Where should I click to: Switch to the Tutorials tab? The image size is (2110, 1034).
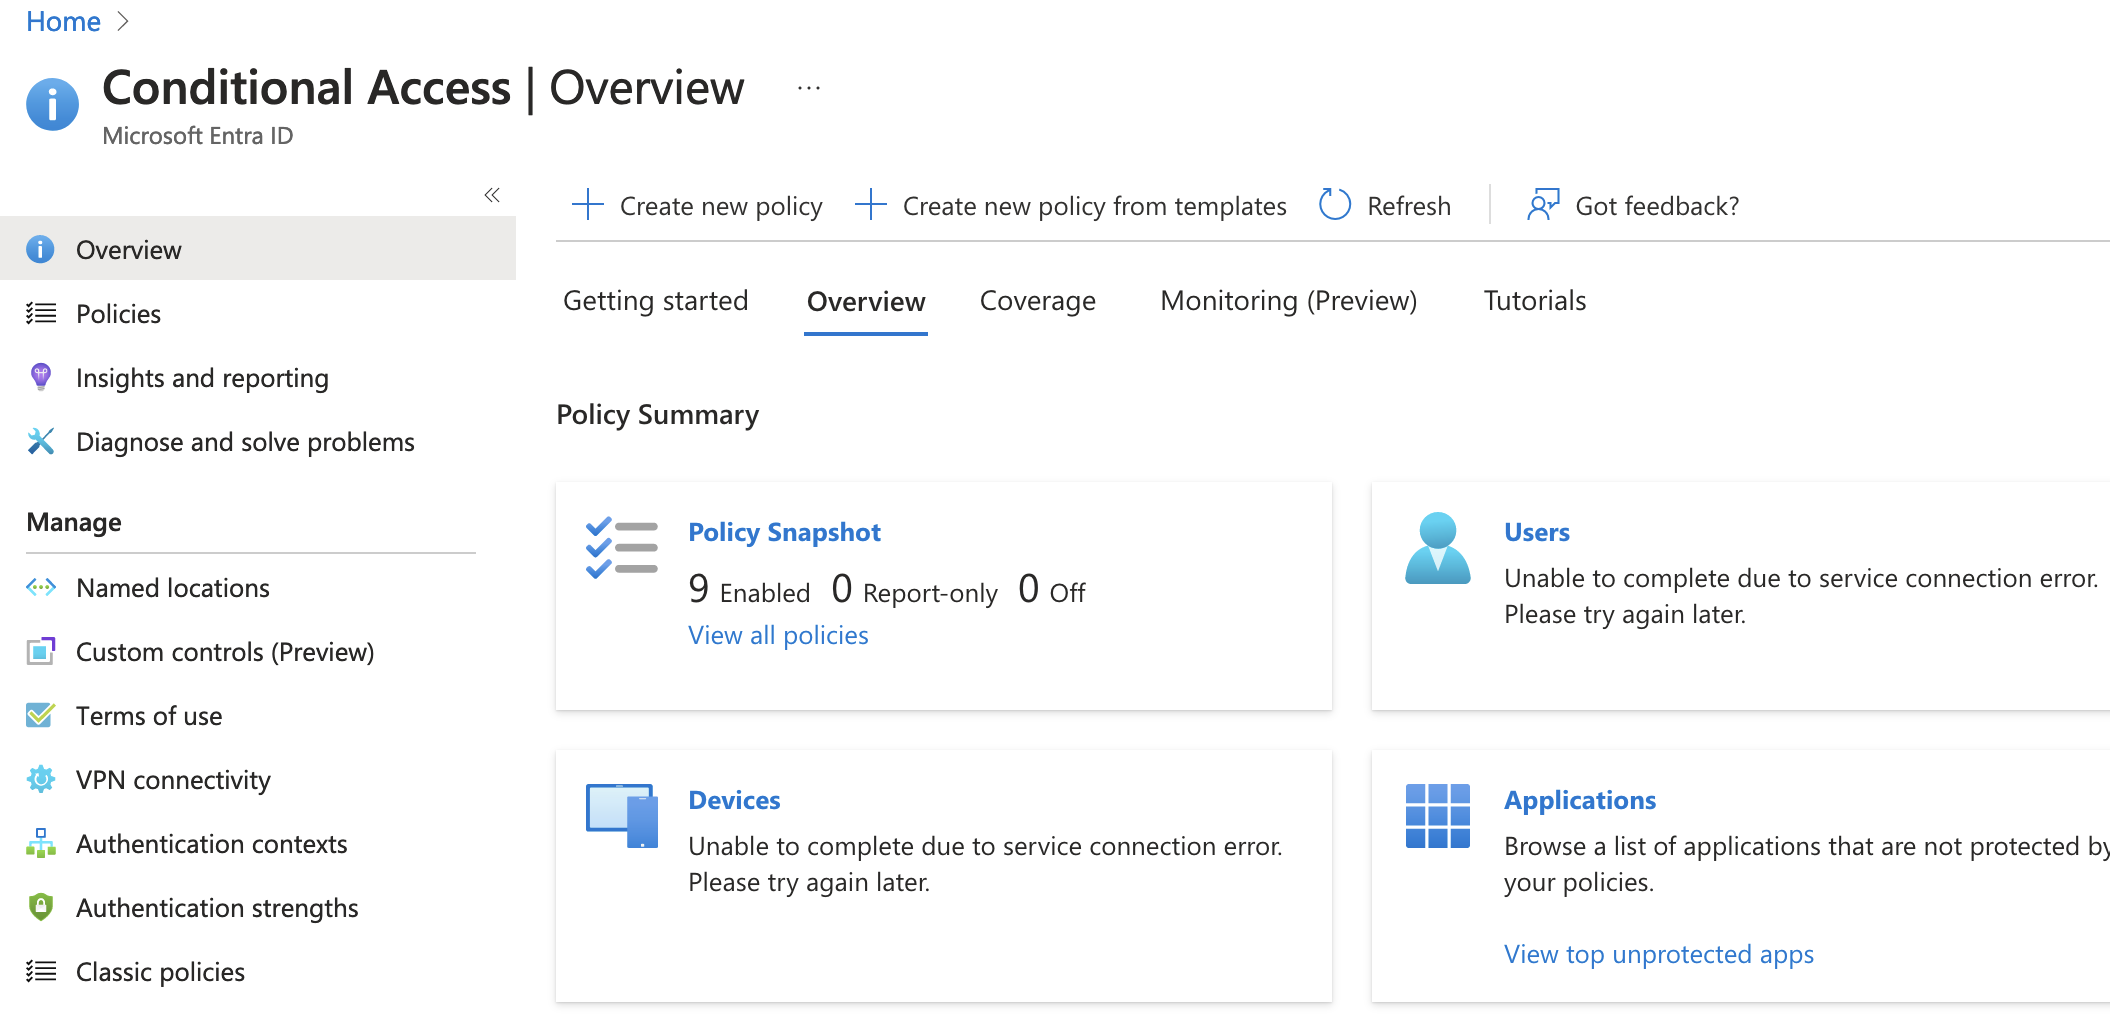(x=1535, y=301)
